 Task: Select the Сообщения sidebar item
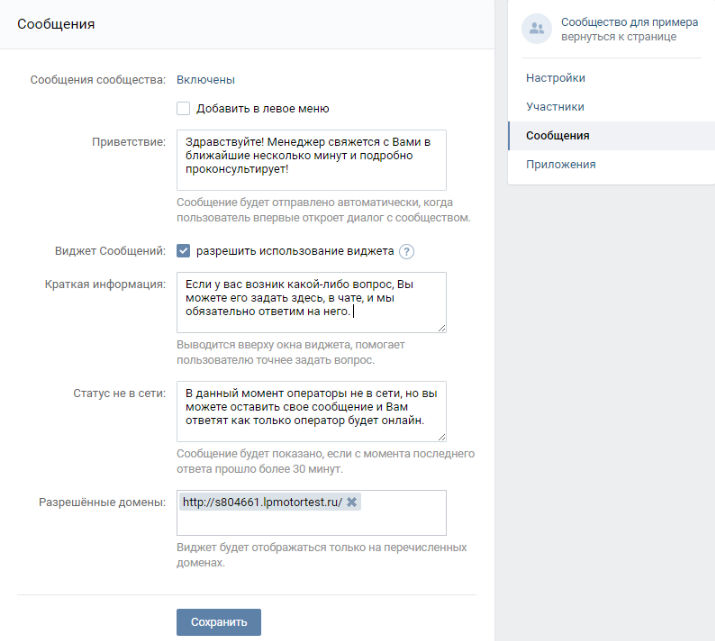point(611,135)
